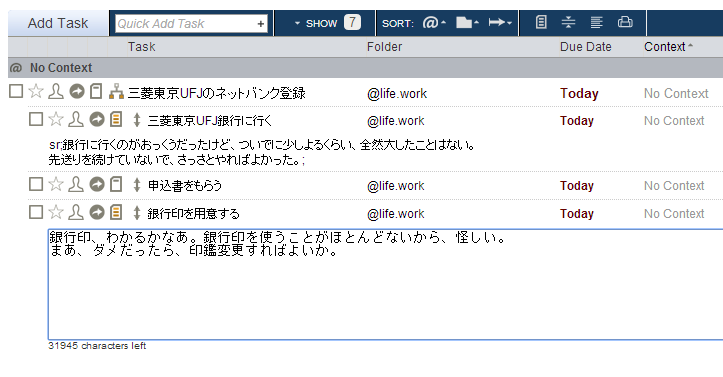The image size is (723, 377).
Task: Set No Context on 銀行印を用意する row
Action: pyautogui.click(x=674, y=213)
